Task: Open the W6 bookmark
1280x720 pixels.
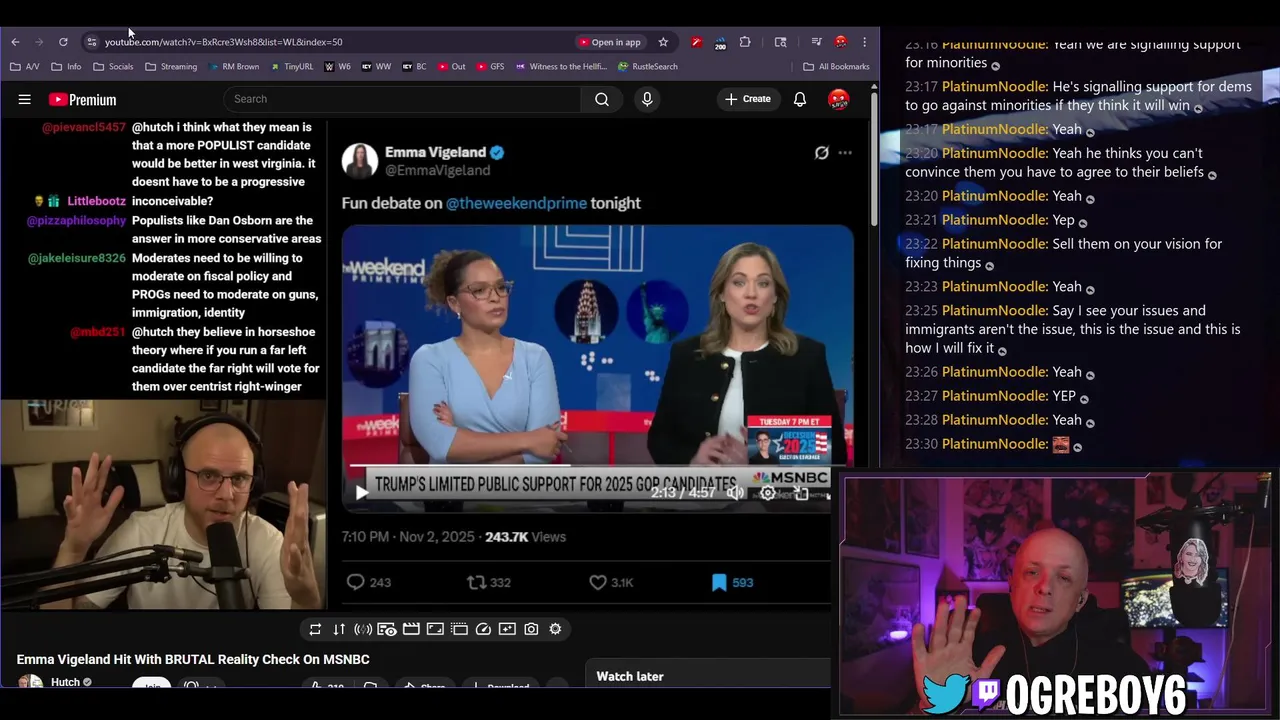Action: point(338,67)
